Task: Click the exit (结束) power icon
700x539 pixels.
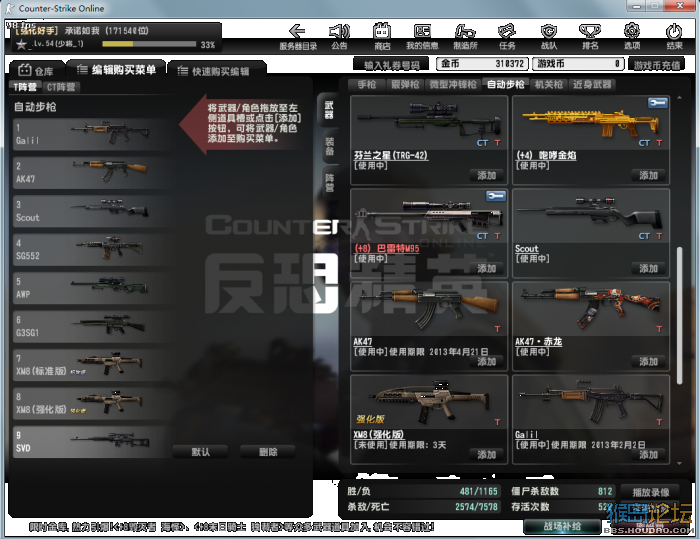Action: click(x=674, y=32)
